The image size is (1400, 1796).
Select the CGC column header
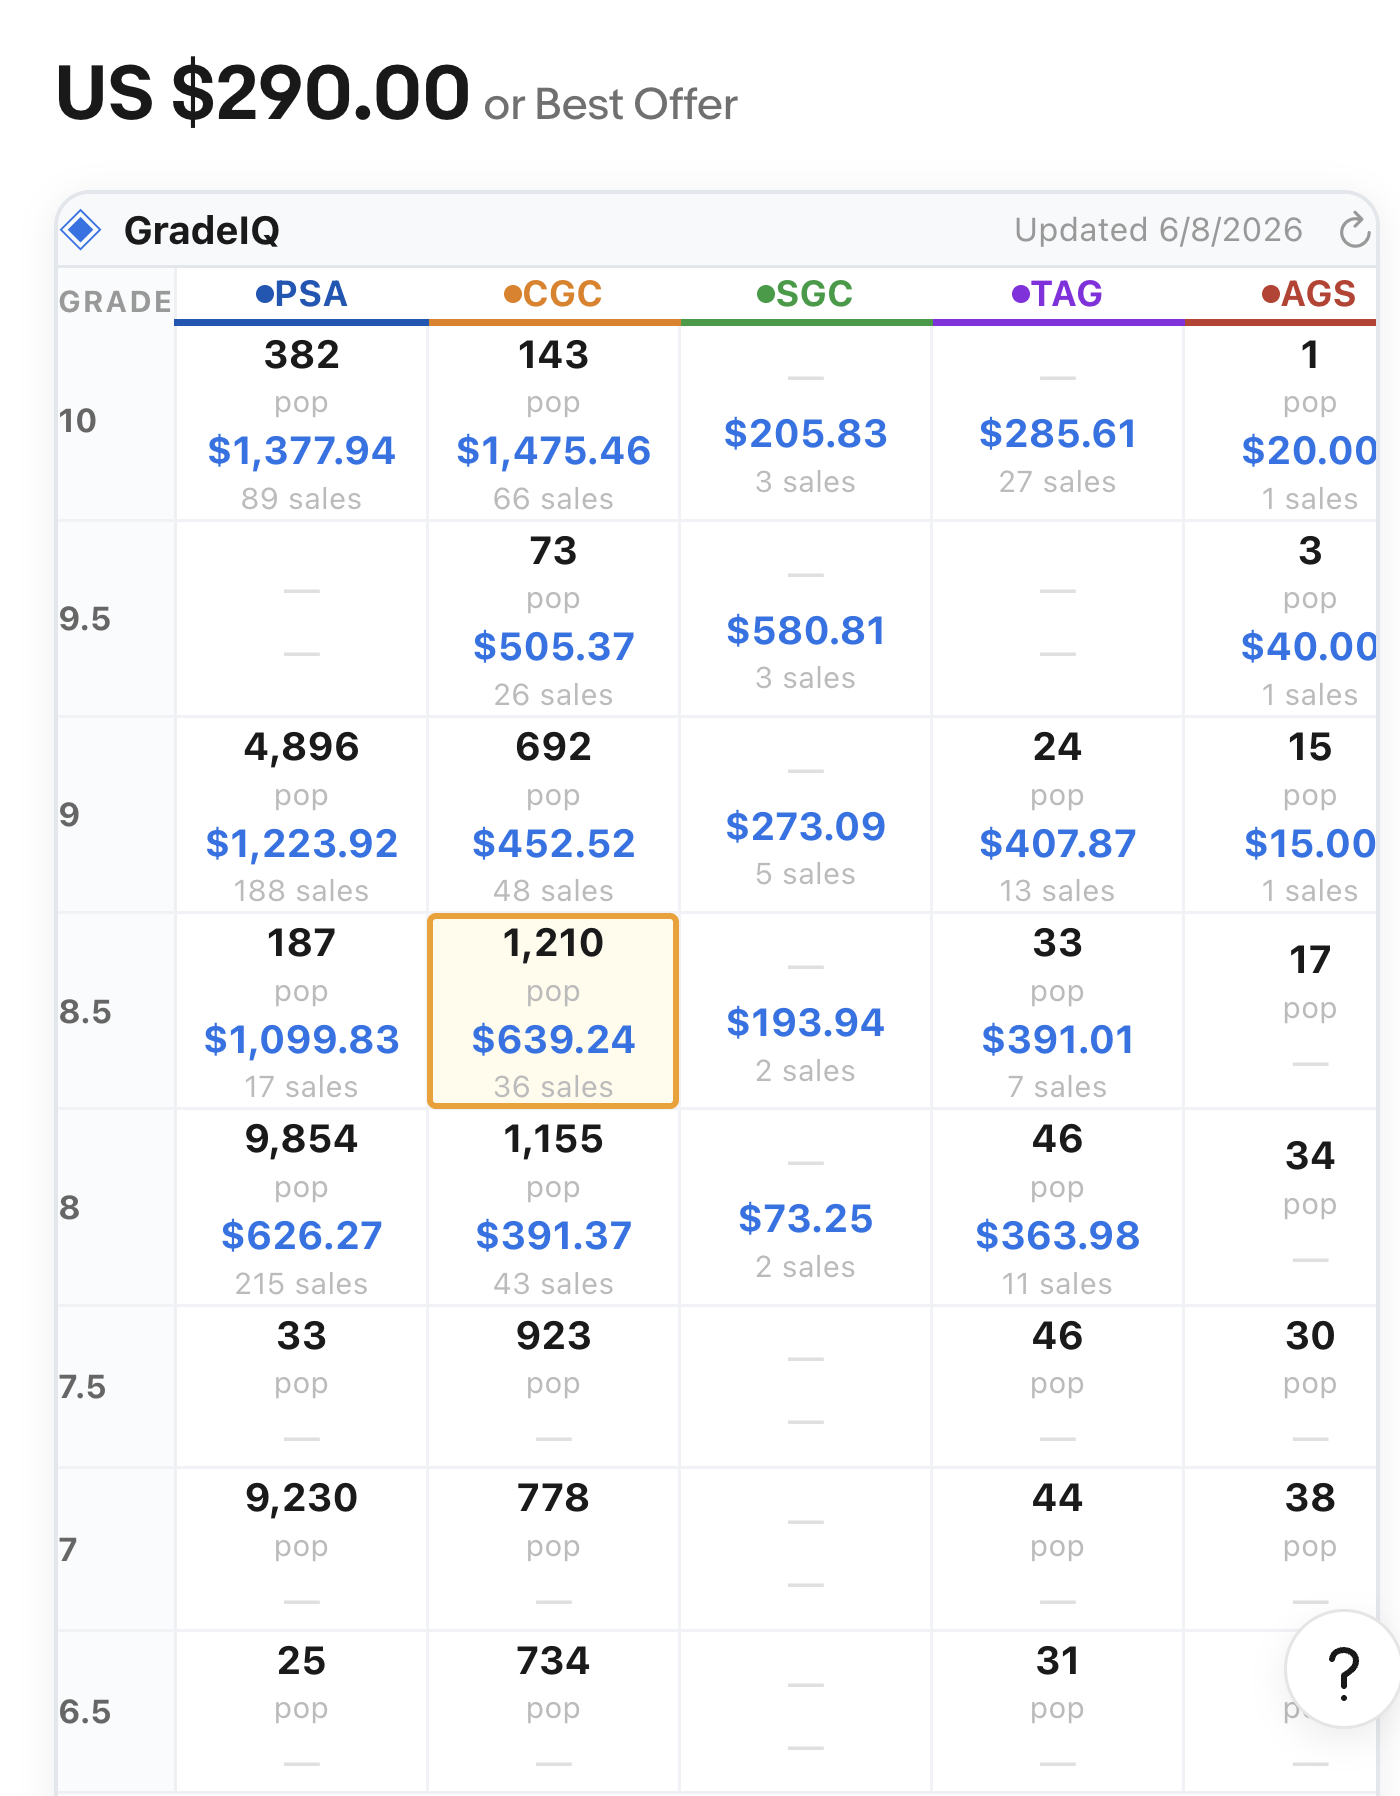(553, 294)
